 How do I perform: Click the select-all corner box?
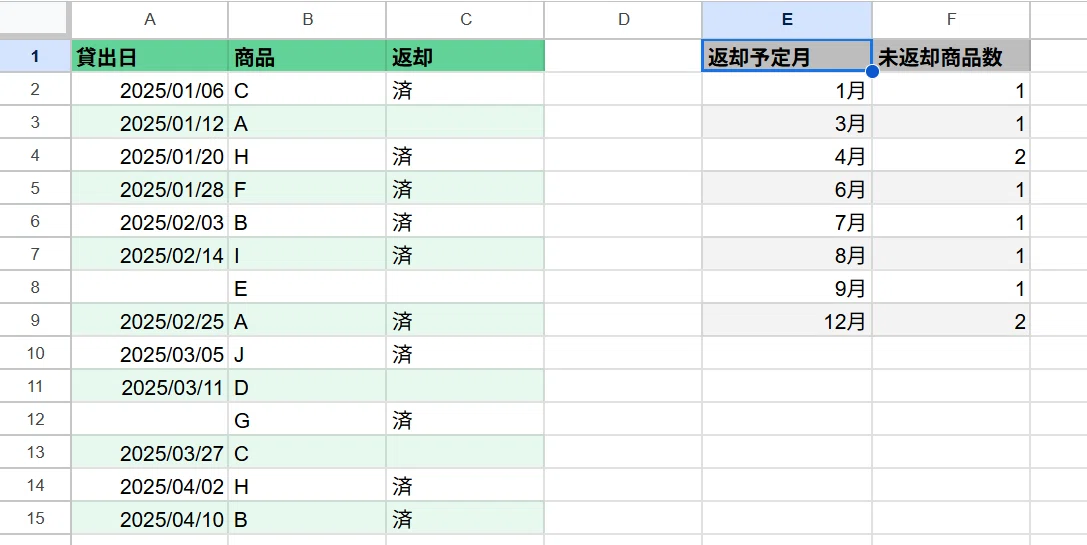pos(35,19)
